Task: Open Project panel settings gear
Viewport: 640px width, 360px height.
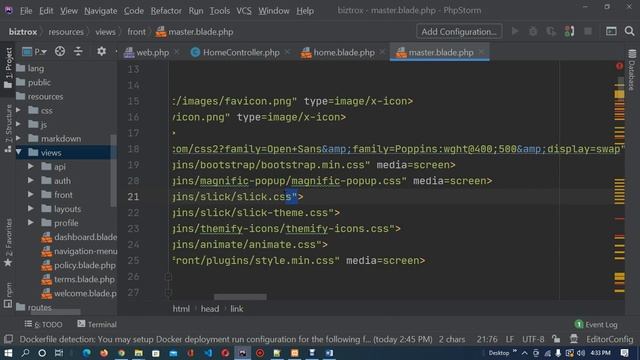Action: (x=101, y=51)
